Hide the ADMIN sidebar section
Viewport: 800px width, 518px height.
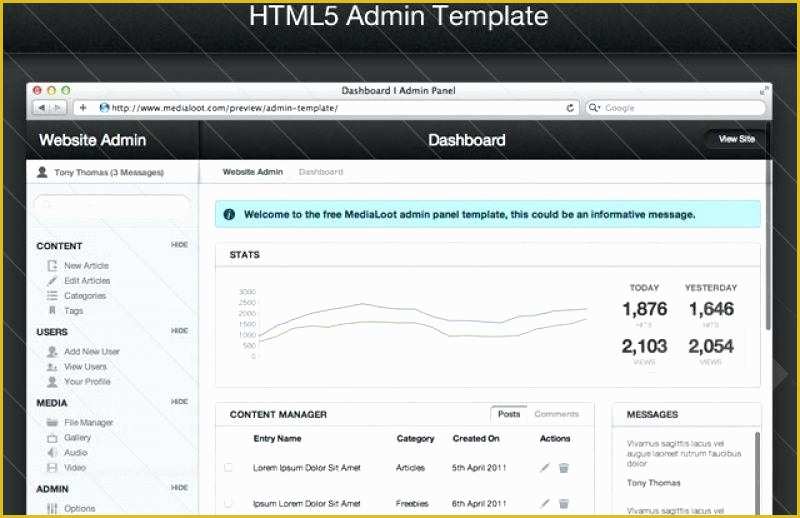(180, 488)
